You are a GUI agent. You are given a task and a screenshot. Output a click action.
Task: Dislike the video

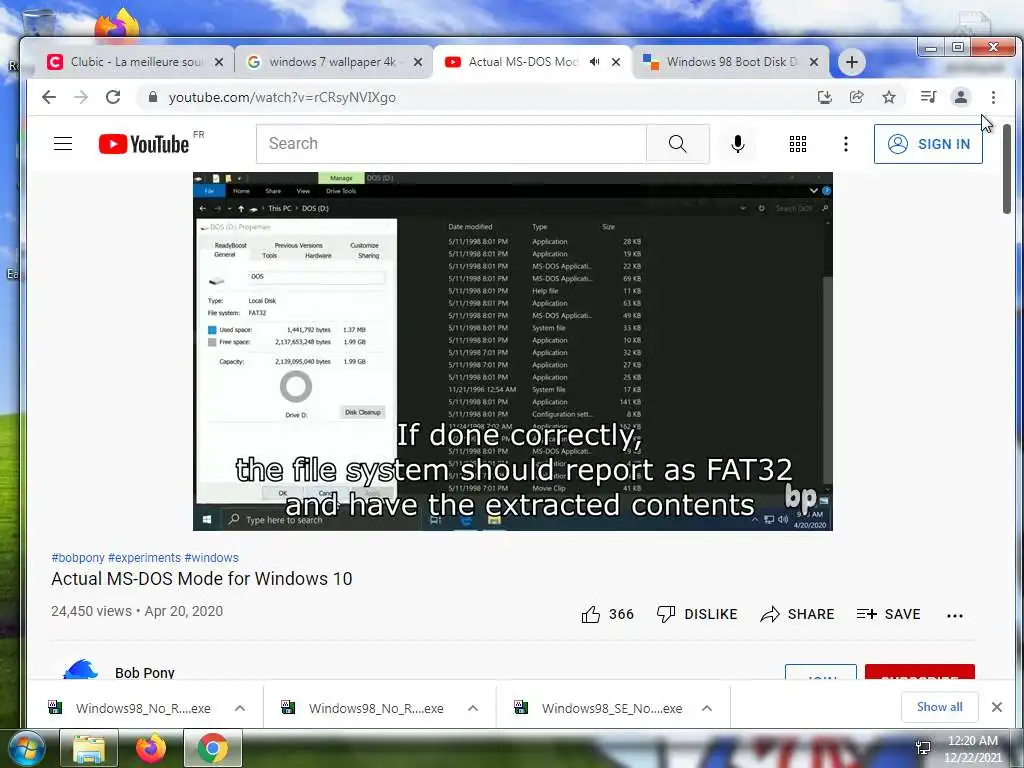tap(697, 614)
